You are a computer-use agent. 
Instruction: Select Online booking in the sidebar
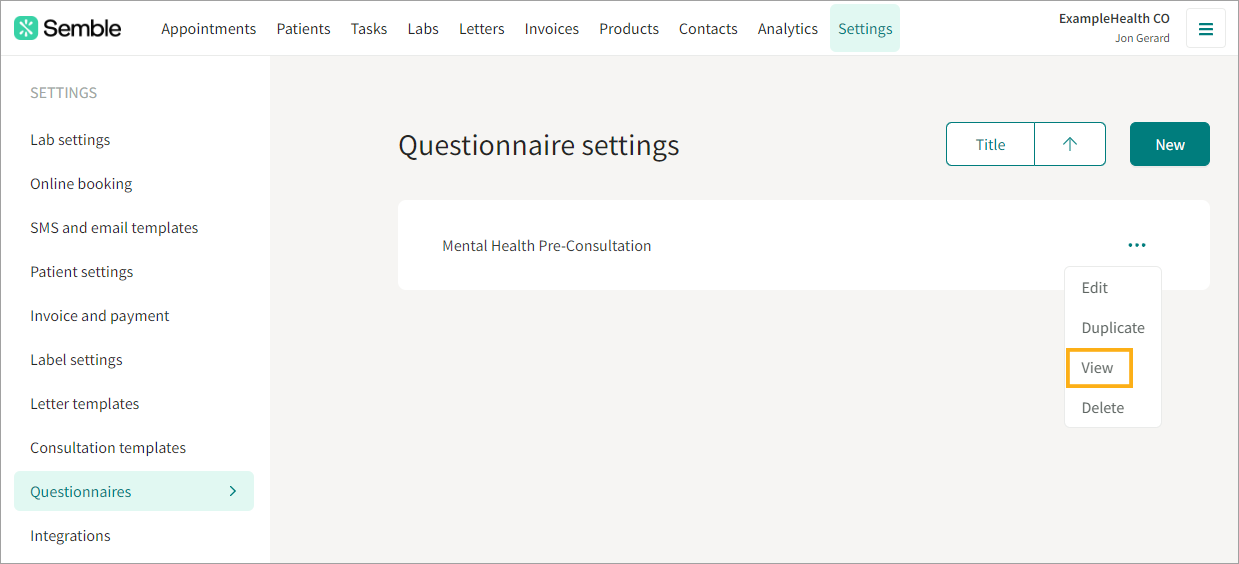[x=81, y=184]
